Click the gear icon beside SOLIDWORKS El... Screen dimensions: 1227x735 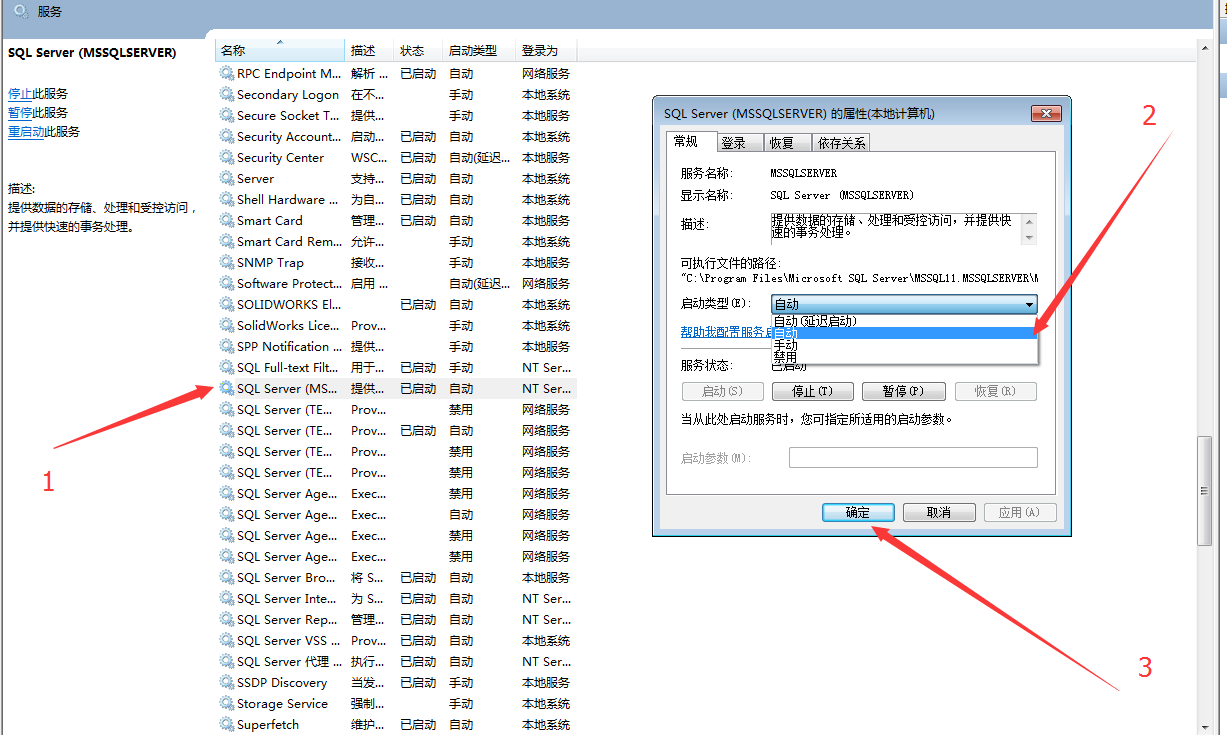point(227,305)
